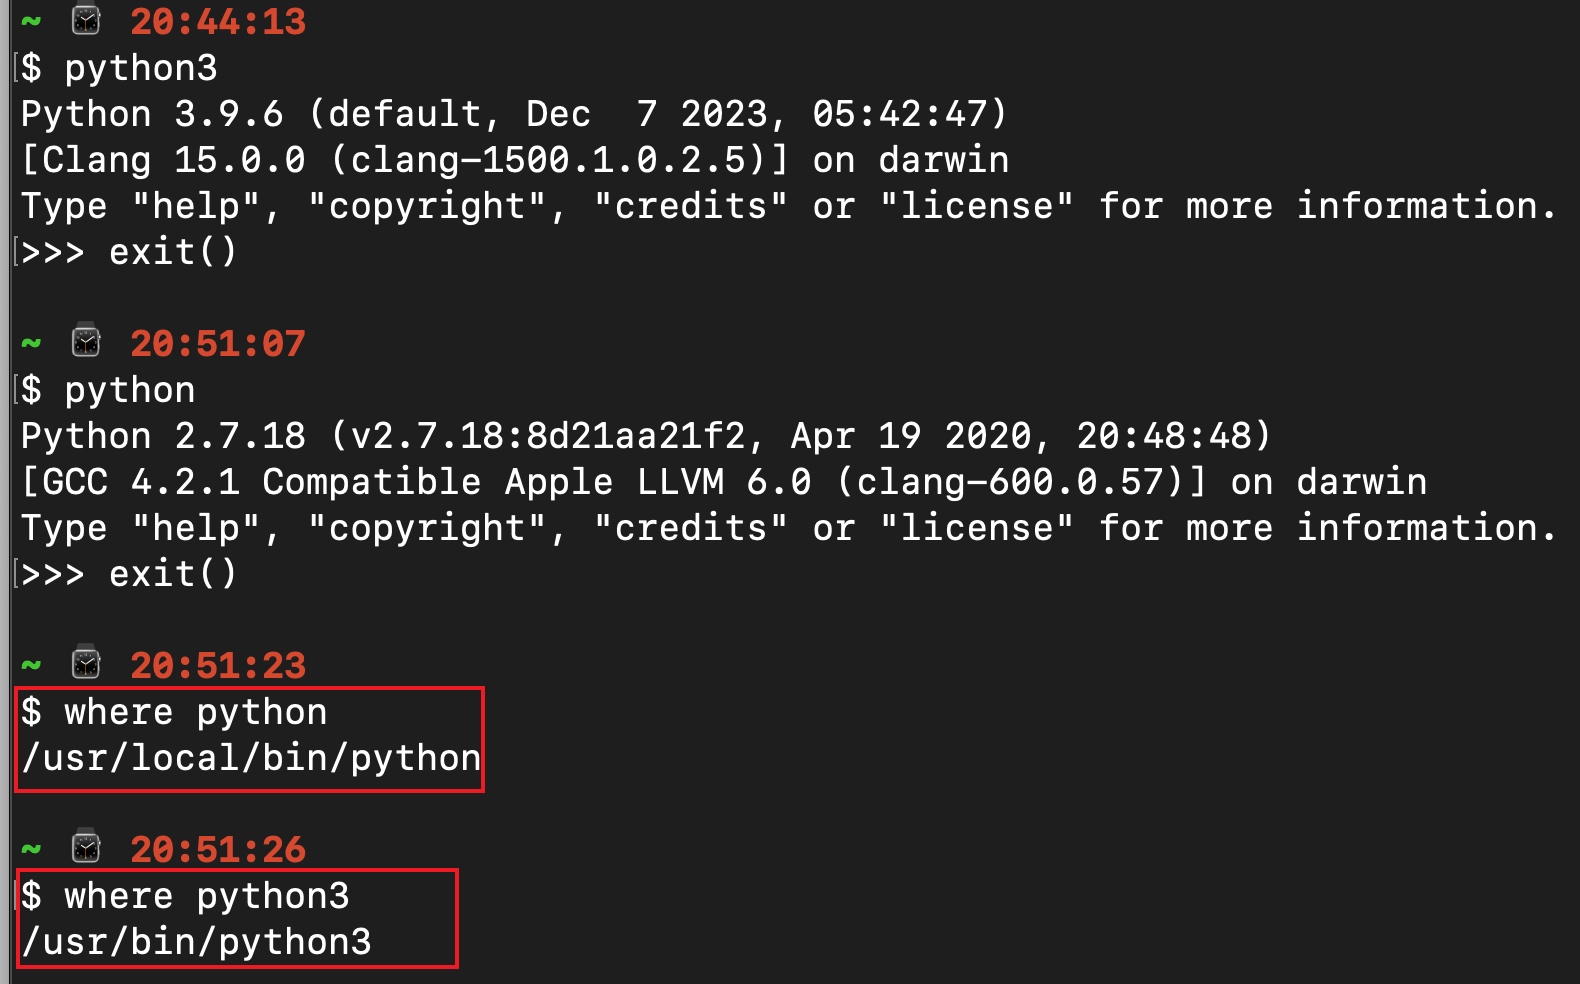Image resolution: width=1580 pixels, height=984 pixels.
Task: Click the watch icon beside 20:51:26
Action: (86, 848)
